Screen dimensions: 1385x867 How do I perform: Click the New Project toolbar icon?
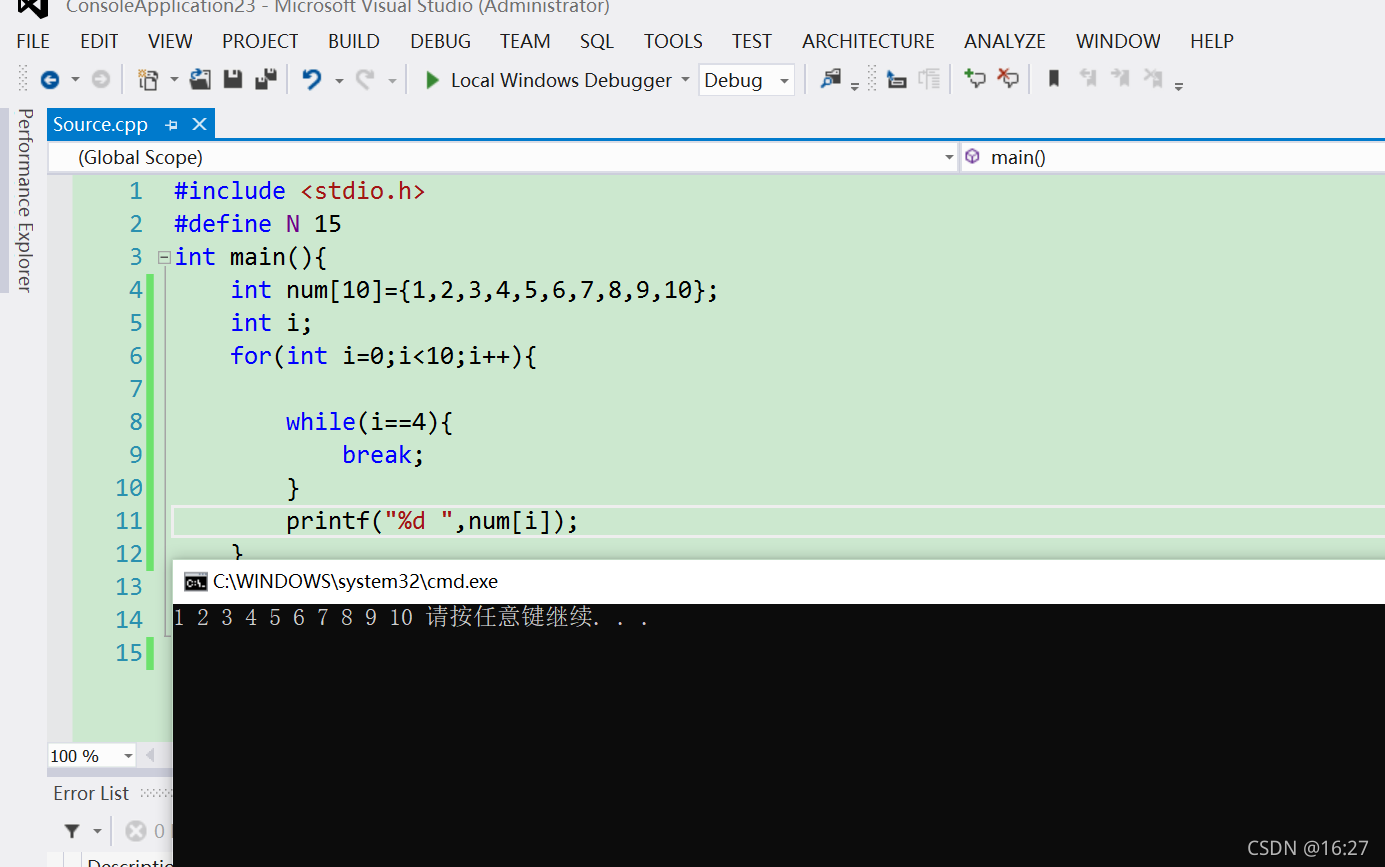[x=149, y=80]
